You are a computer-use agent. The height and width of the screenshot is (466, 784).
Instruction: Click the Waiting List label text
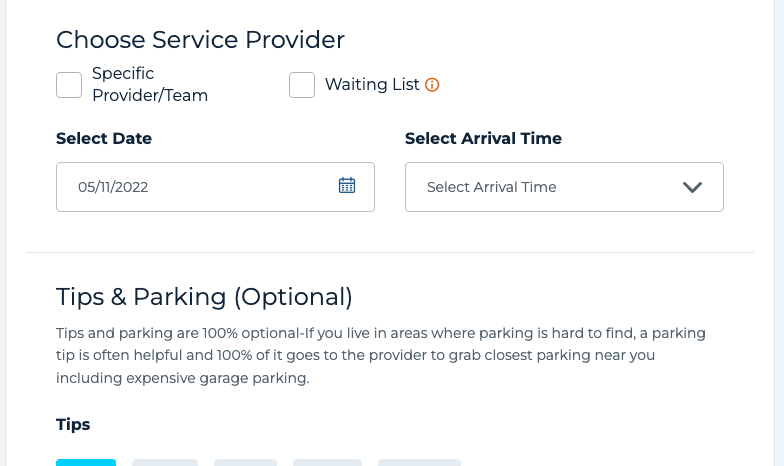[x=372, y=85]
